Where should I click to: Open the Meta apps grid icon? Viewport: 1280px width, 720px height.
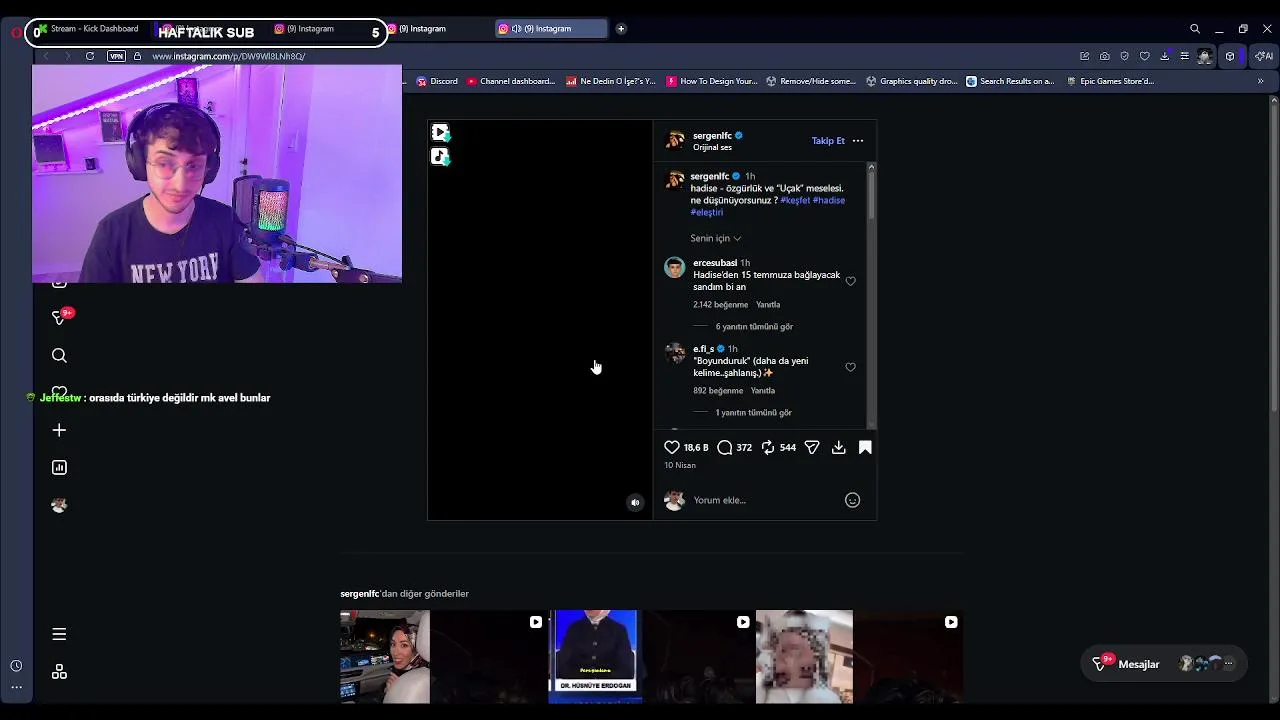coord(59,672)
